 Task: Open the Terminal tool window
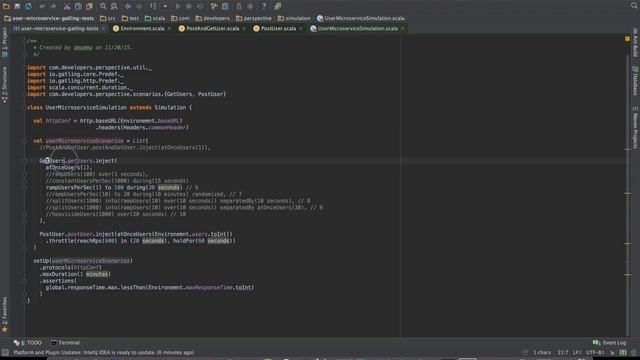65,343
